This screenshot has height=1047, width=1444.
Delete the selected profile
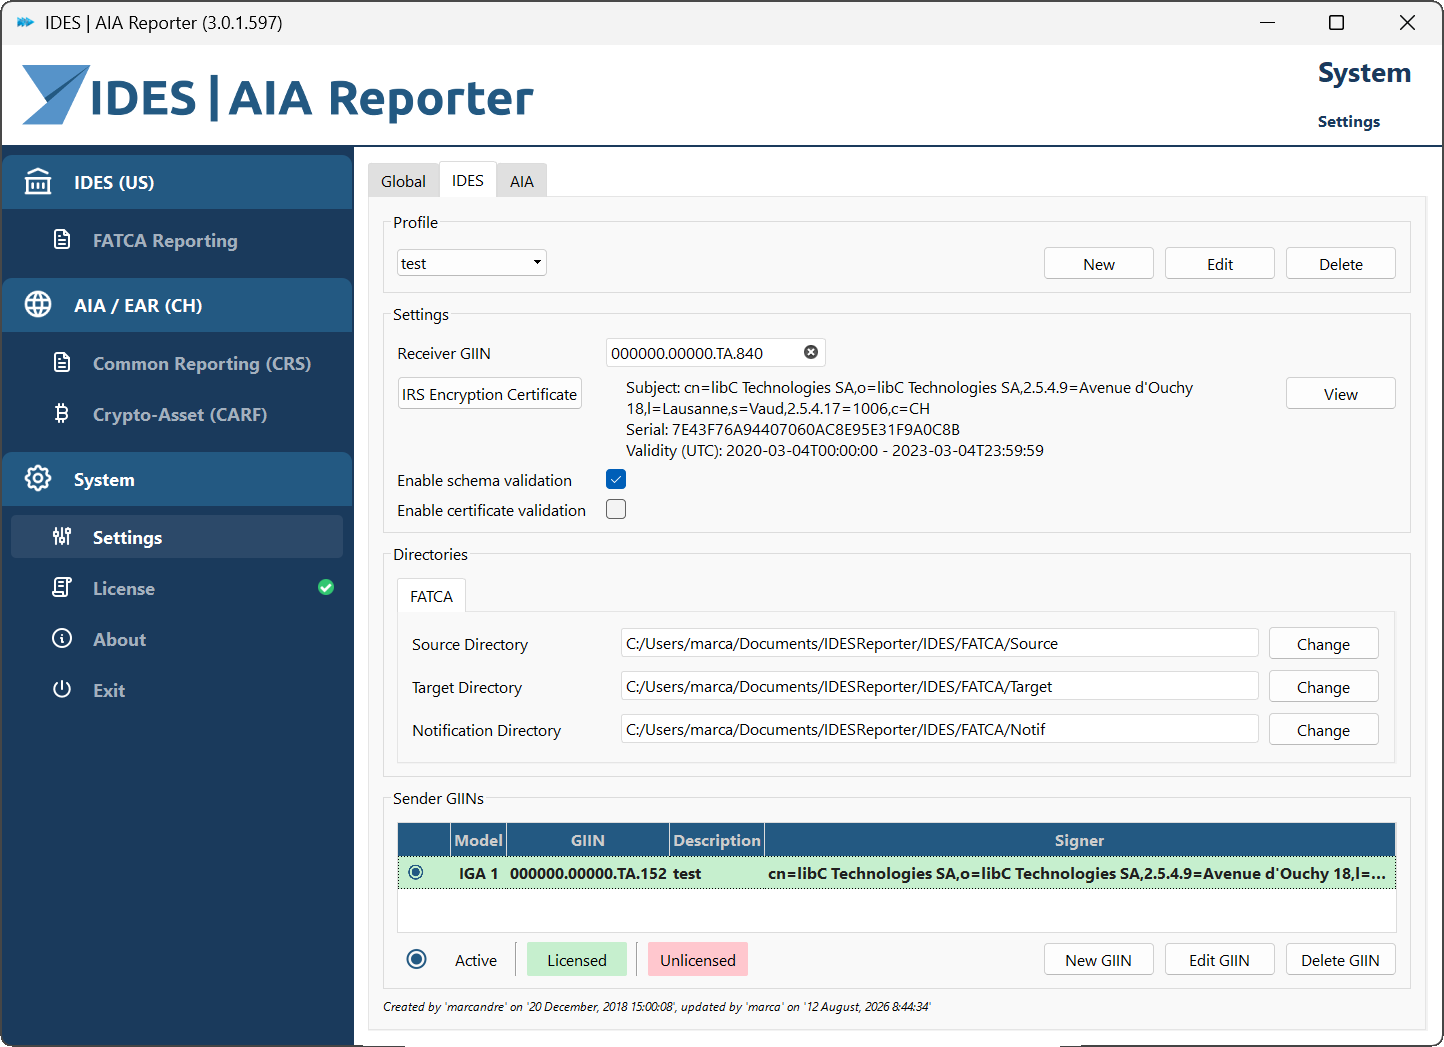pos(1341,264)
